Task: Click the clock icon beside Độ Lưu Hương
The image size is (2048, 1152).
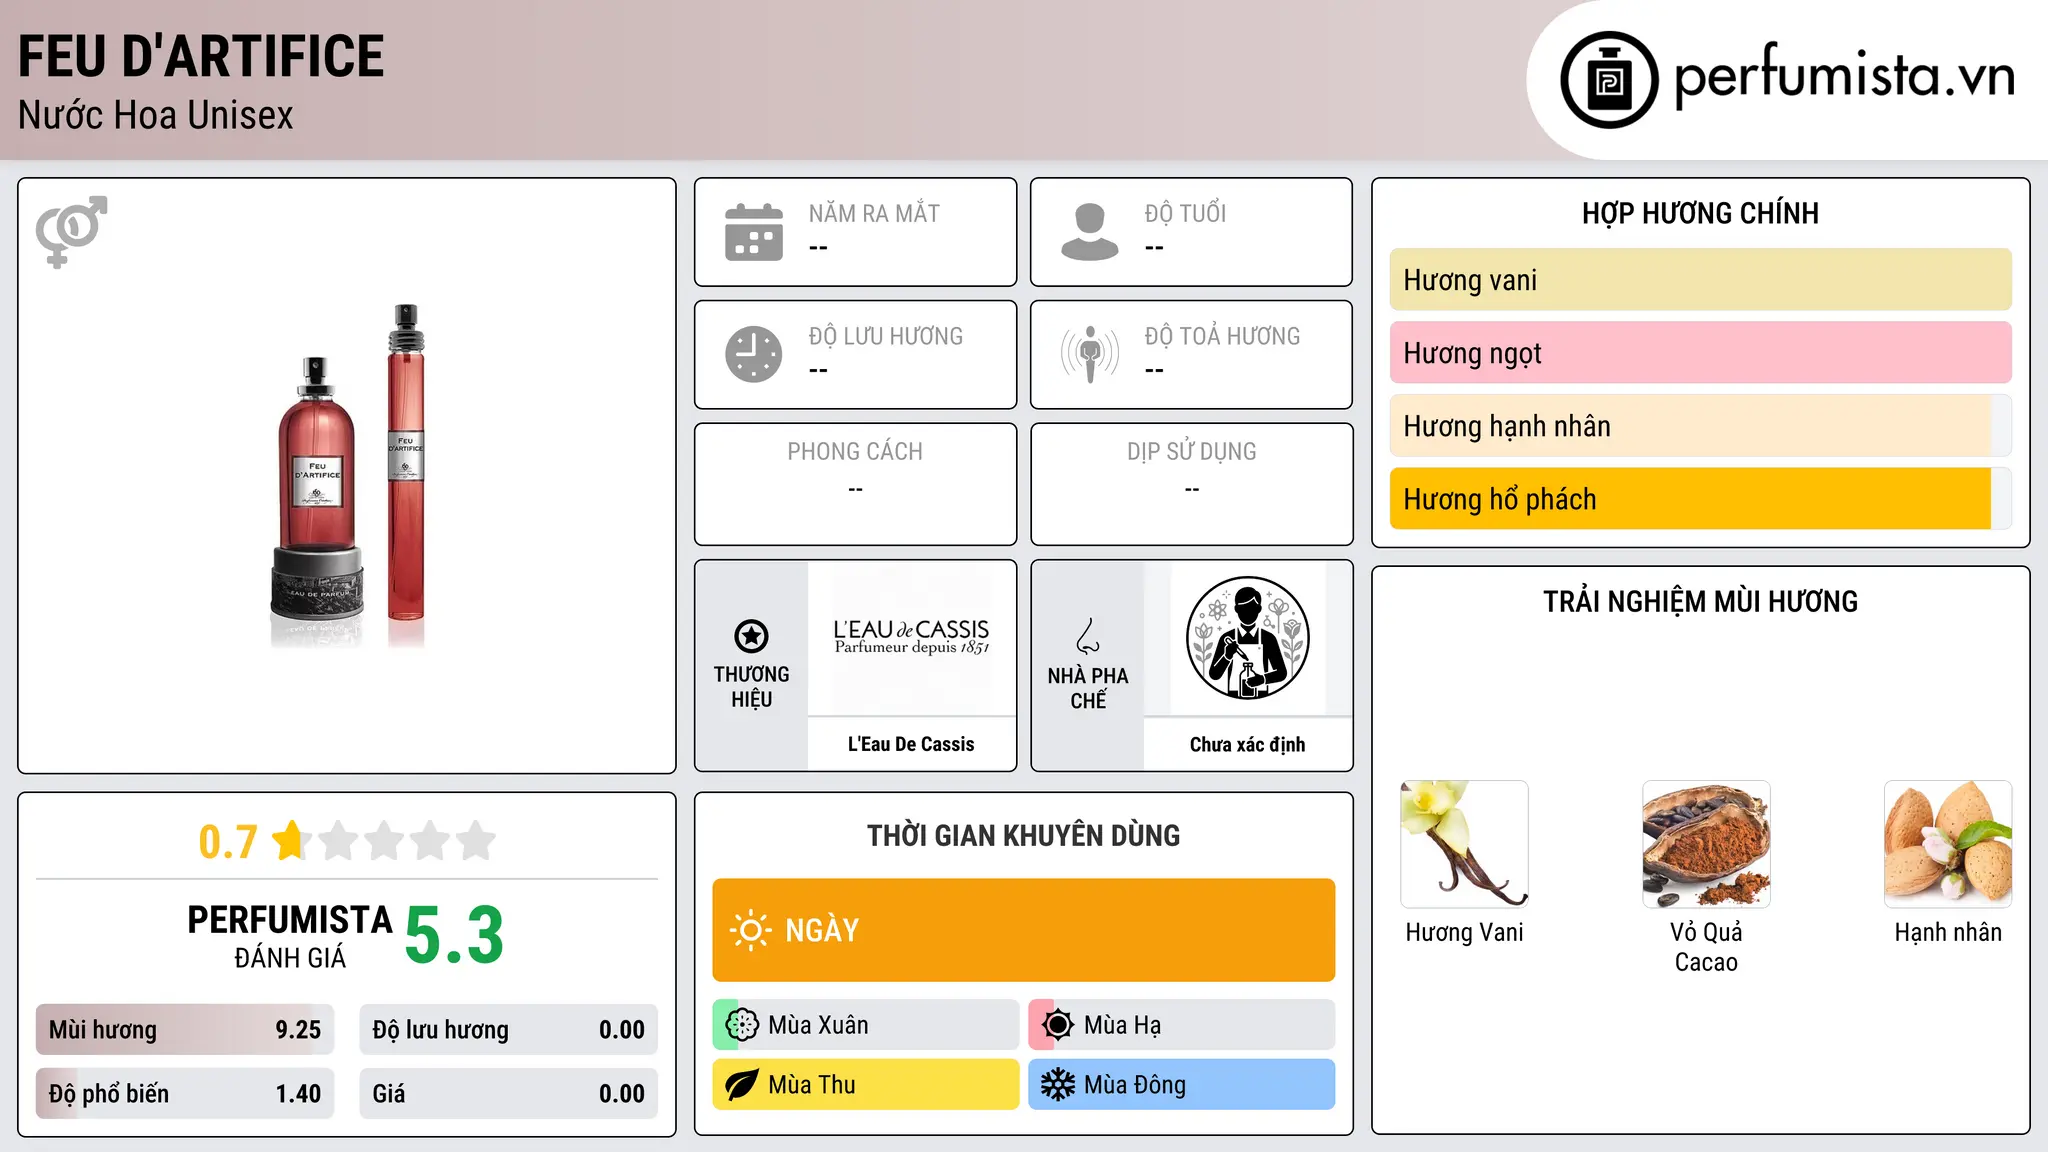Action: 754,354
